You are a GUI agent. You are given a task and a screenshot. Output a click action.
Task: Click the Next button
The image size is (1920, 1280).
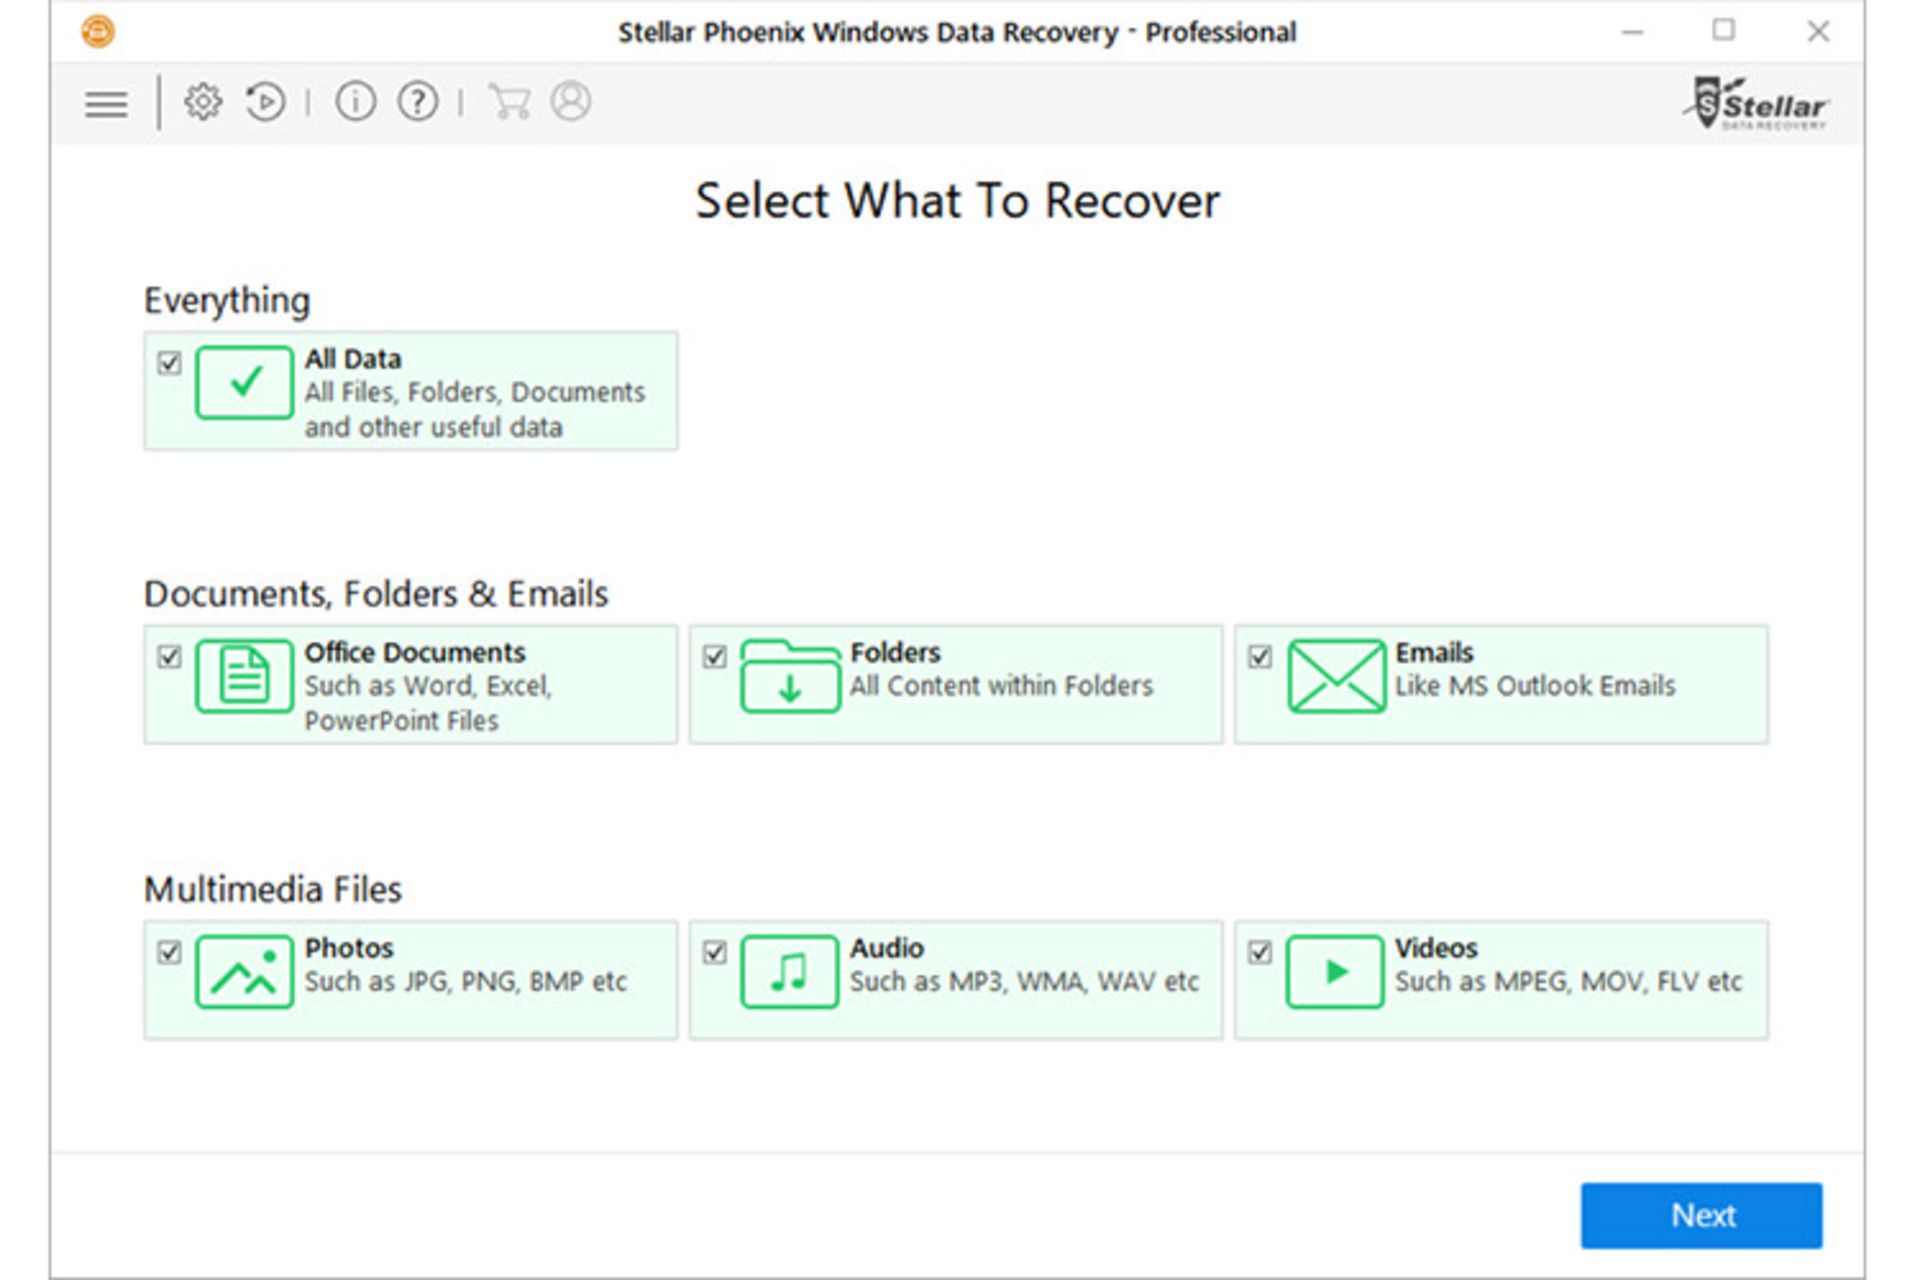tap(1701, 1215)
